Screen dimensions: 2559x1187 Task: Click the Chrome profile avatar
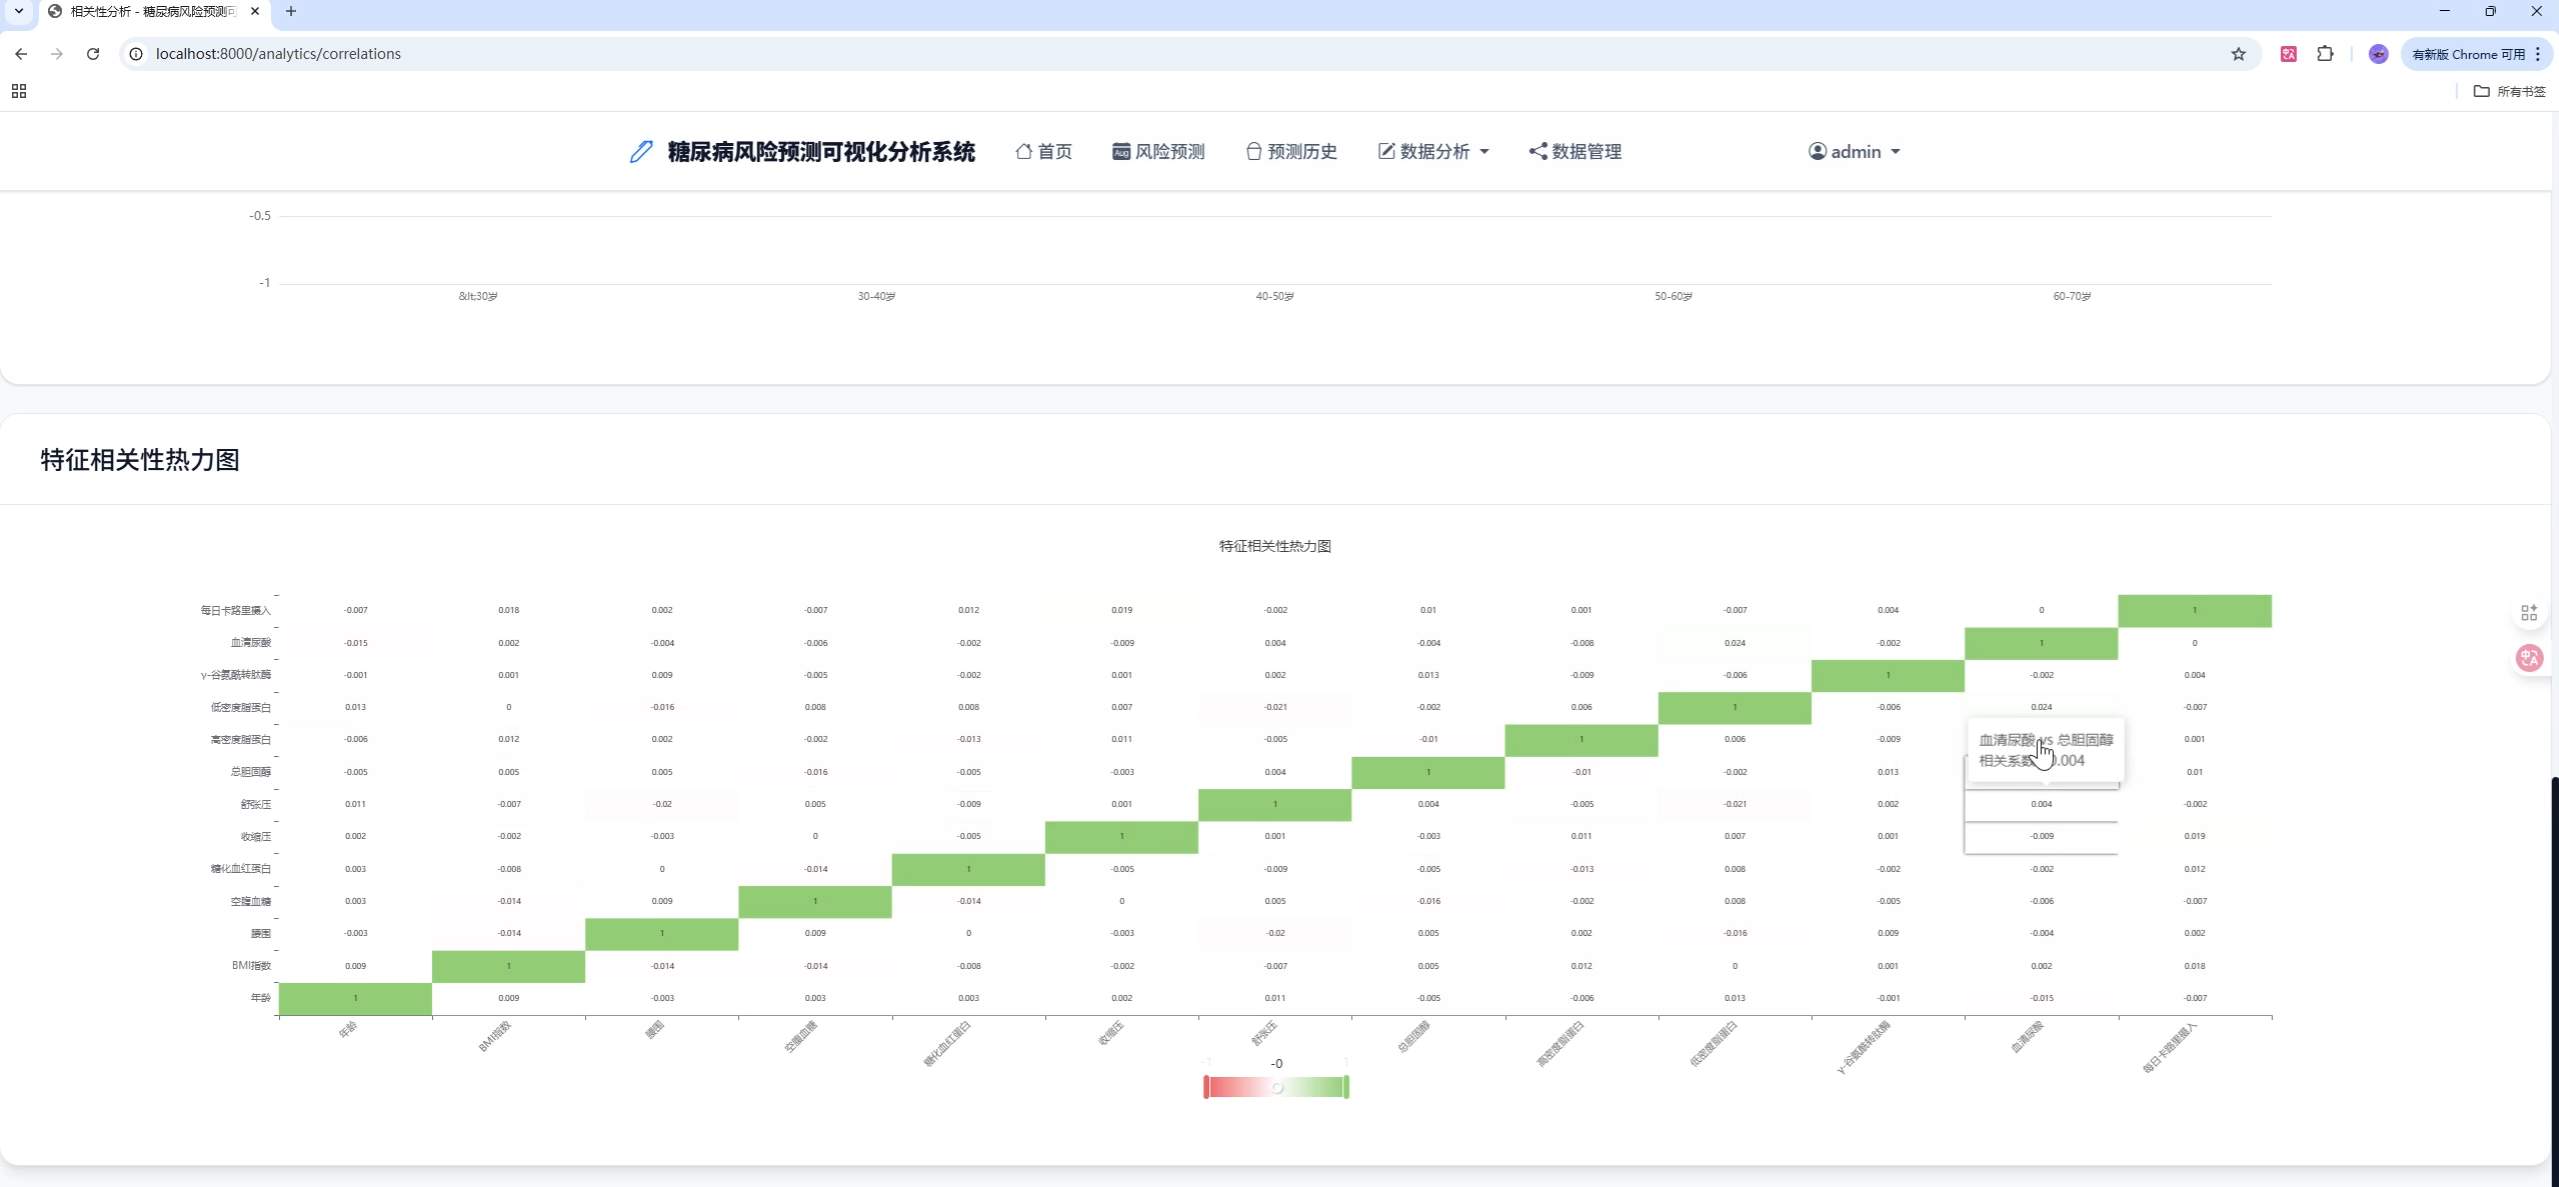pyautogui.click(x=2378, y=54)
